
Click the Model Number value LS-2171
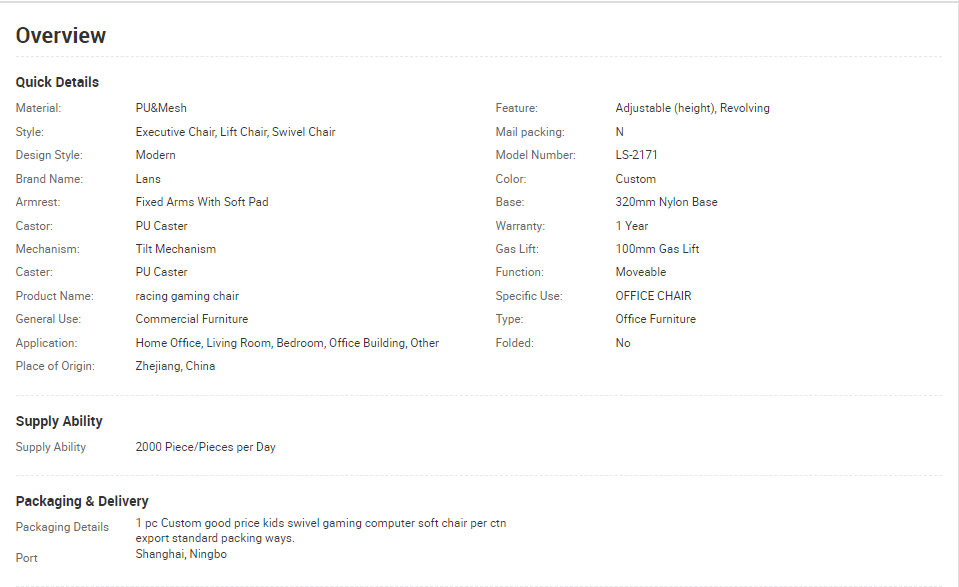636,155
